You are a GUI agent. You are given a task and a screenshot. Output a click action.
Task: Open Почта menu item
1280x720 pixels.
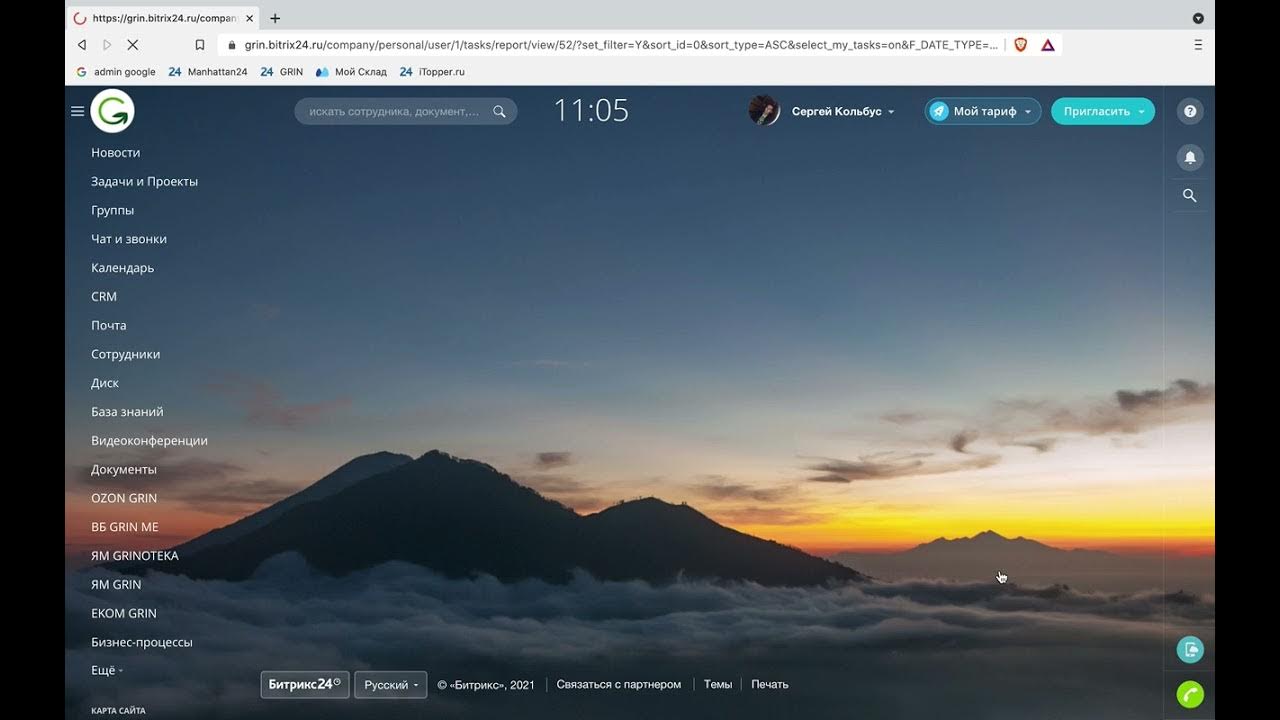coord(109,326)
